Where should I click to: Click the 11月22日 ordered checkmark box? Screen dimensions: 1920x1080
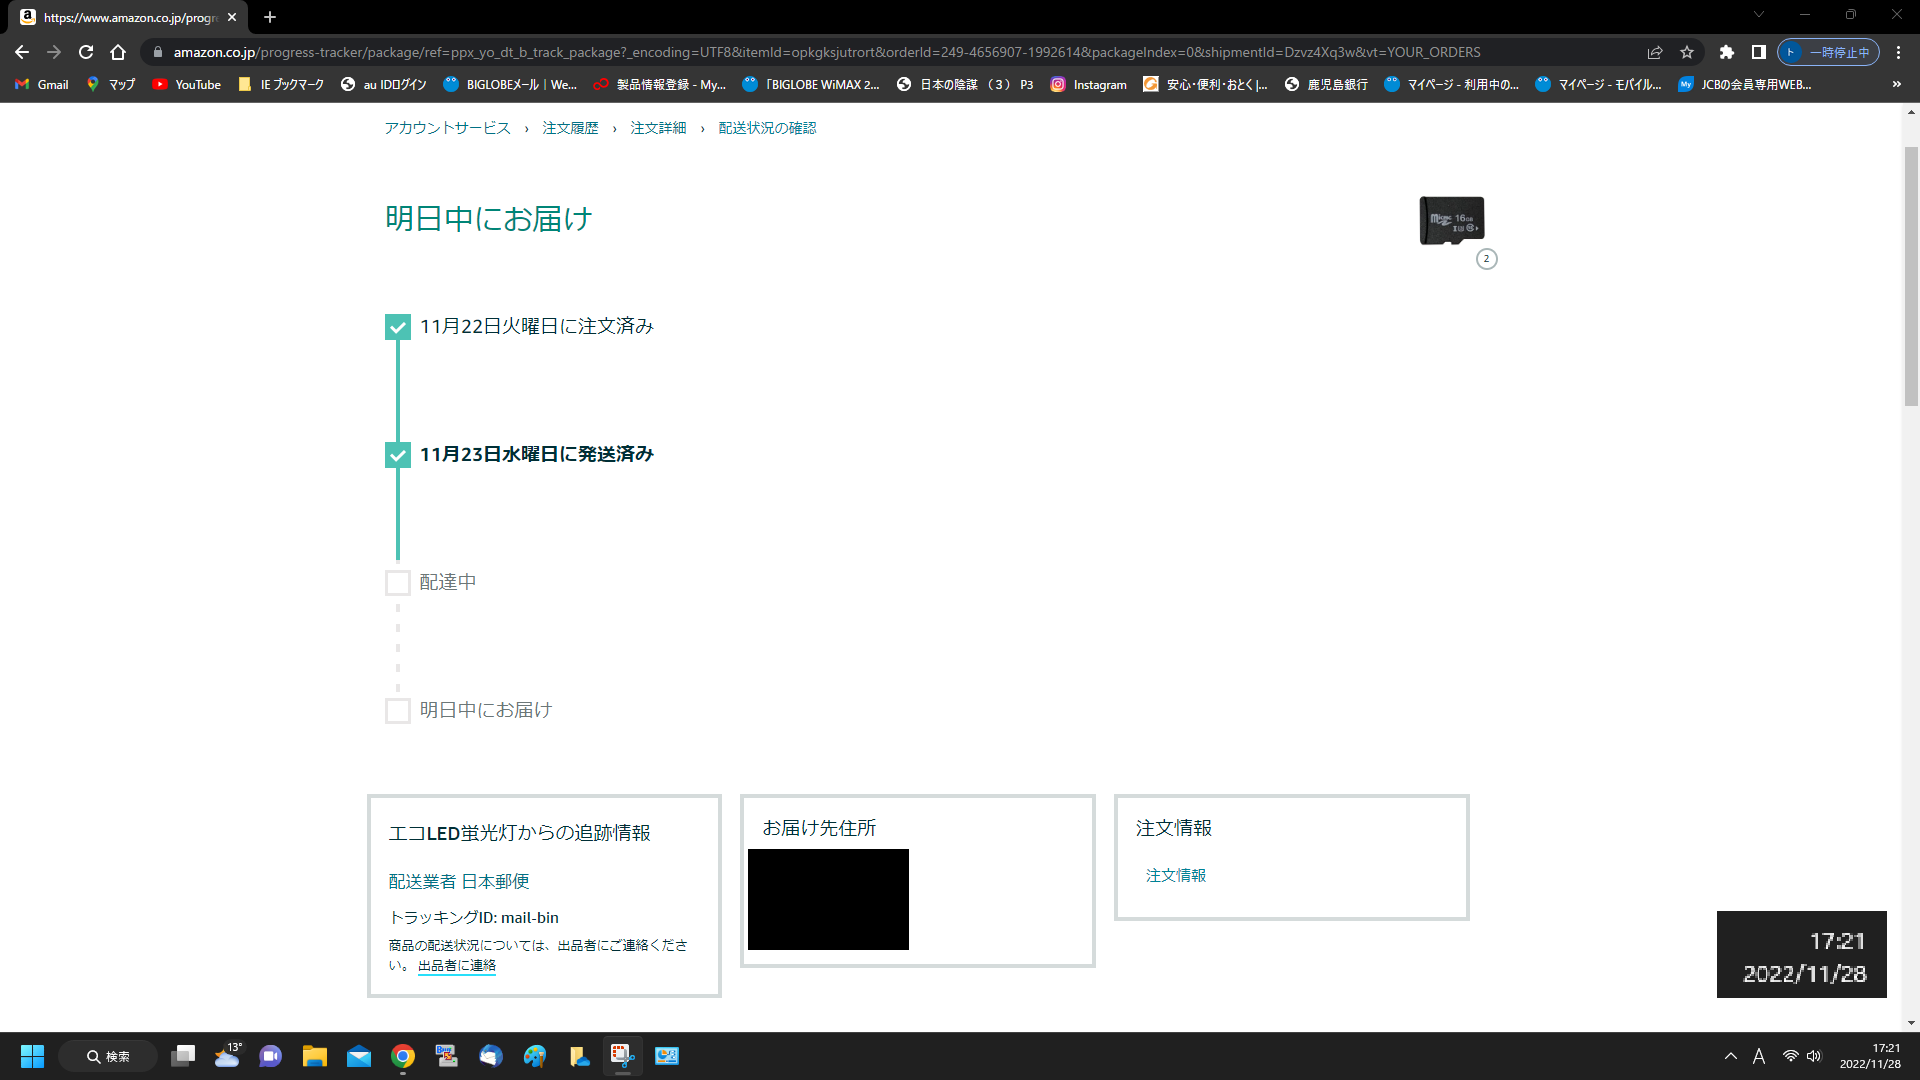[x=398, y=327]
